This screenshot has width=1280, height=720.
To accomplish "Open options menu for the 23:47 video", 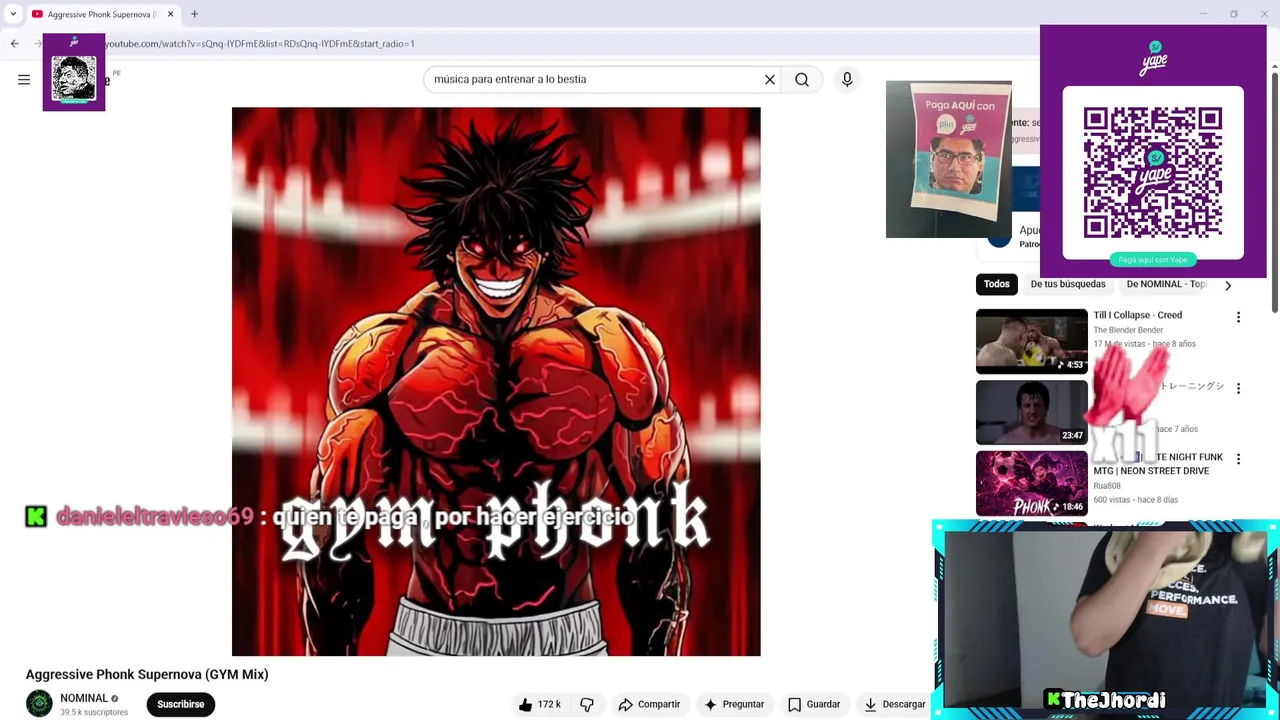I will (1238, 388).
